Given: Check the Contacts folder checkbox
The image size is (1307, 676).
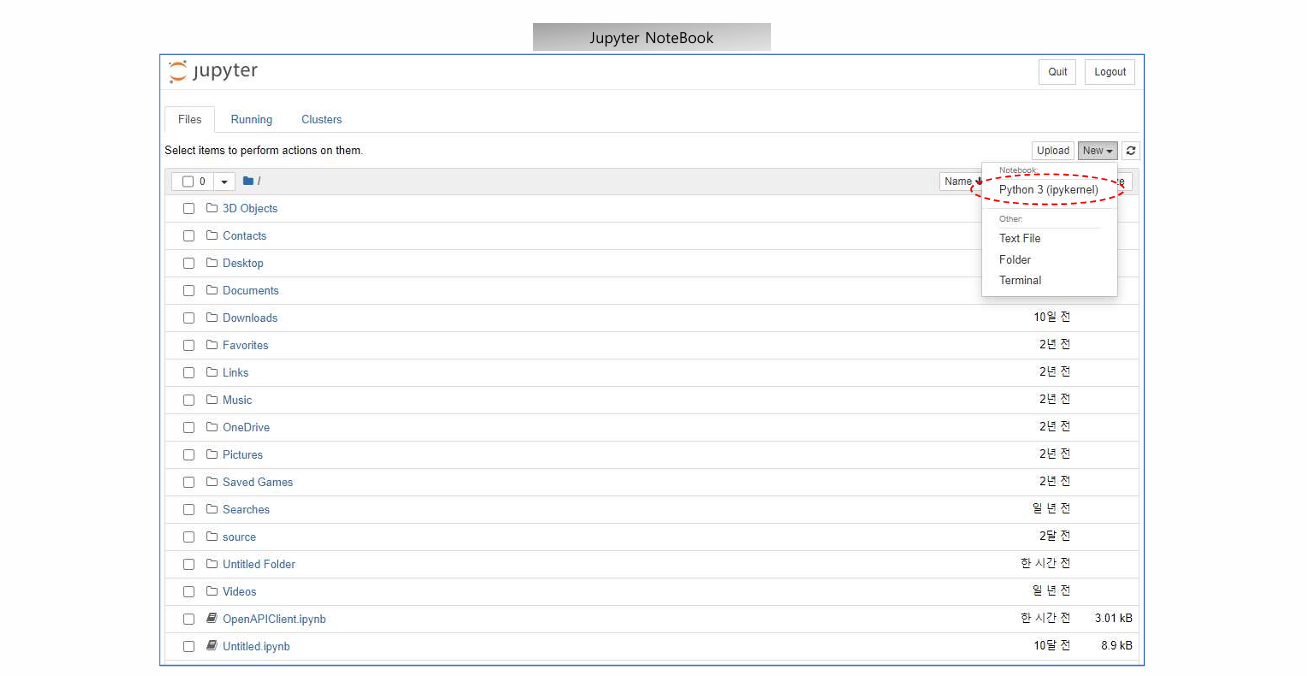Looking at the screenshot, I should pos(188,236).
